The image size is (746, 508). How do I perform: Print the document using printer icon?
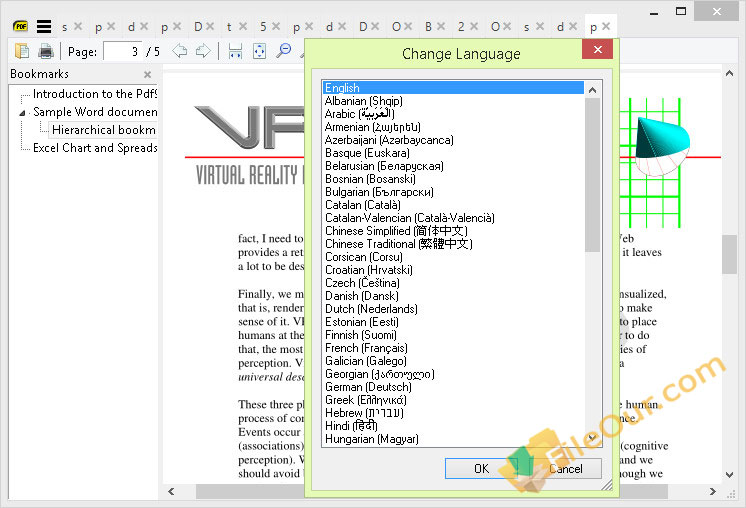point(46,51)
